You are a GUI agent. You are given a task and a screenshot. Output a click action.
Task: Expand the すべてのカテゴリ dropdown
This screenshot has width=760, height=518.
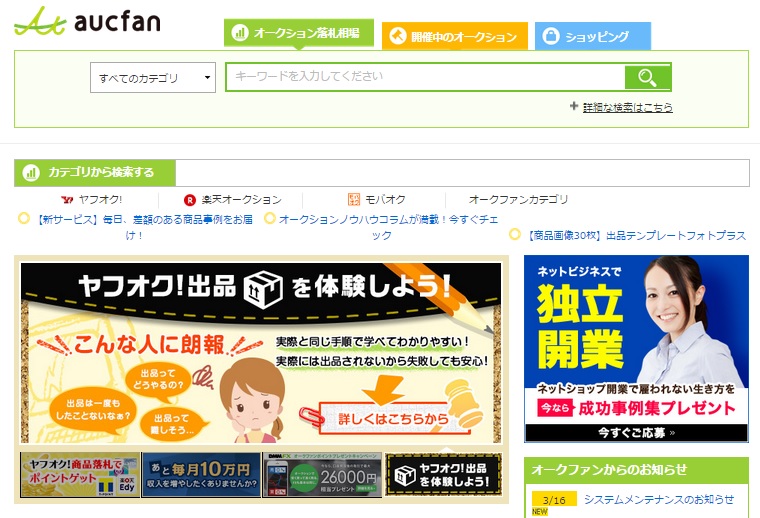click(x=153, y=78)
